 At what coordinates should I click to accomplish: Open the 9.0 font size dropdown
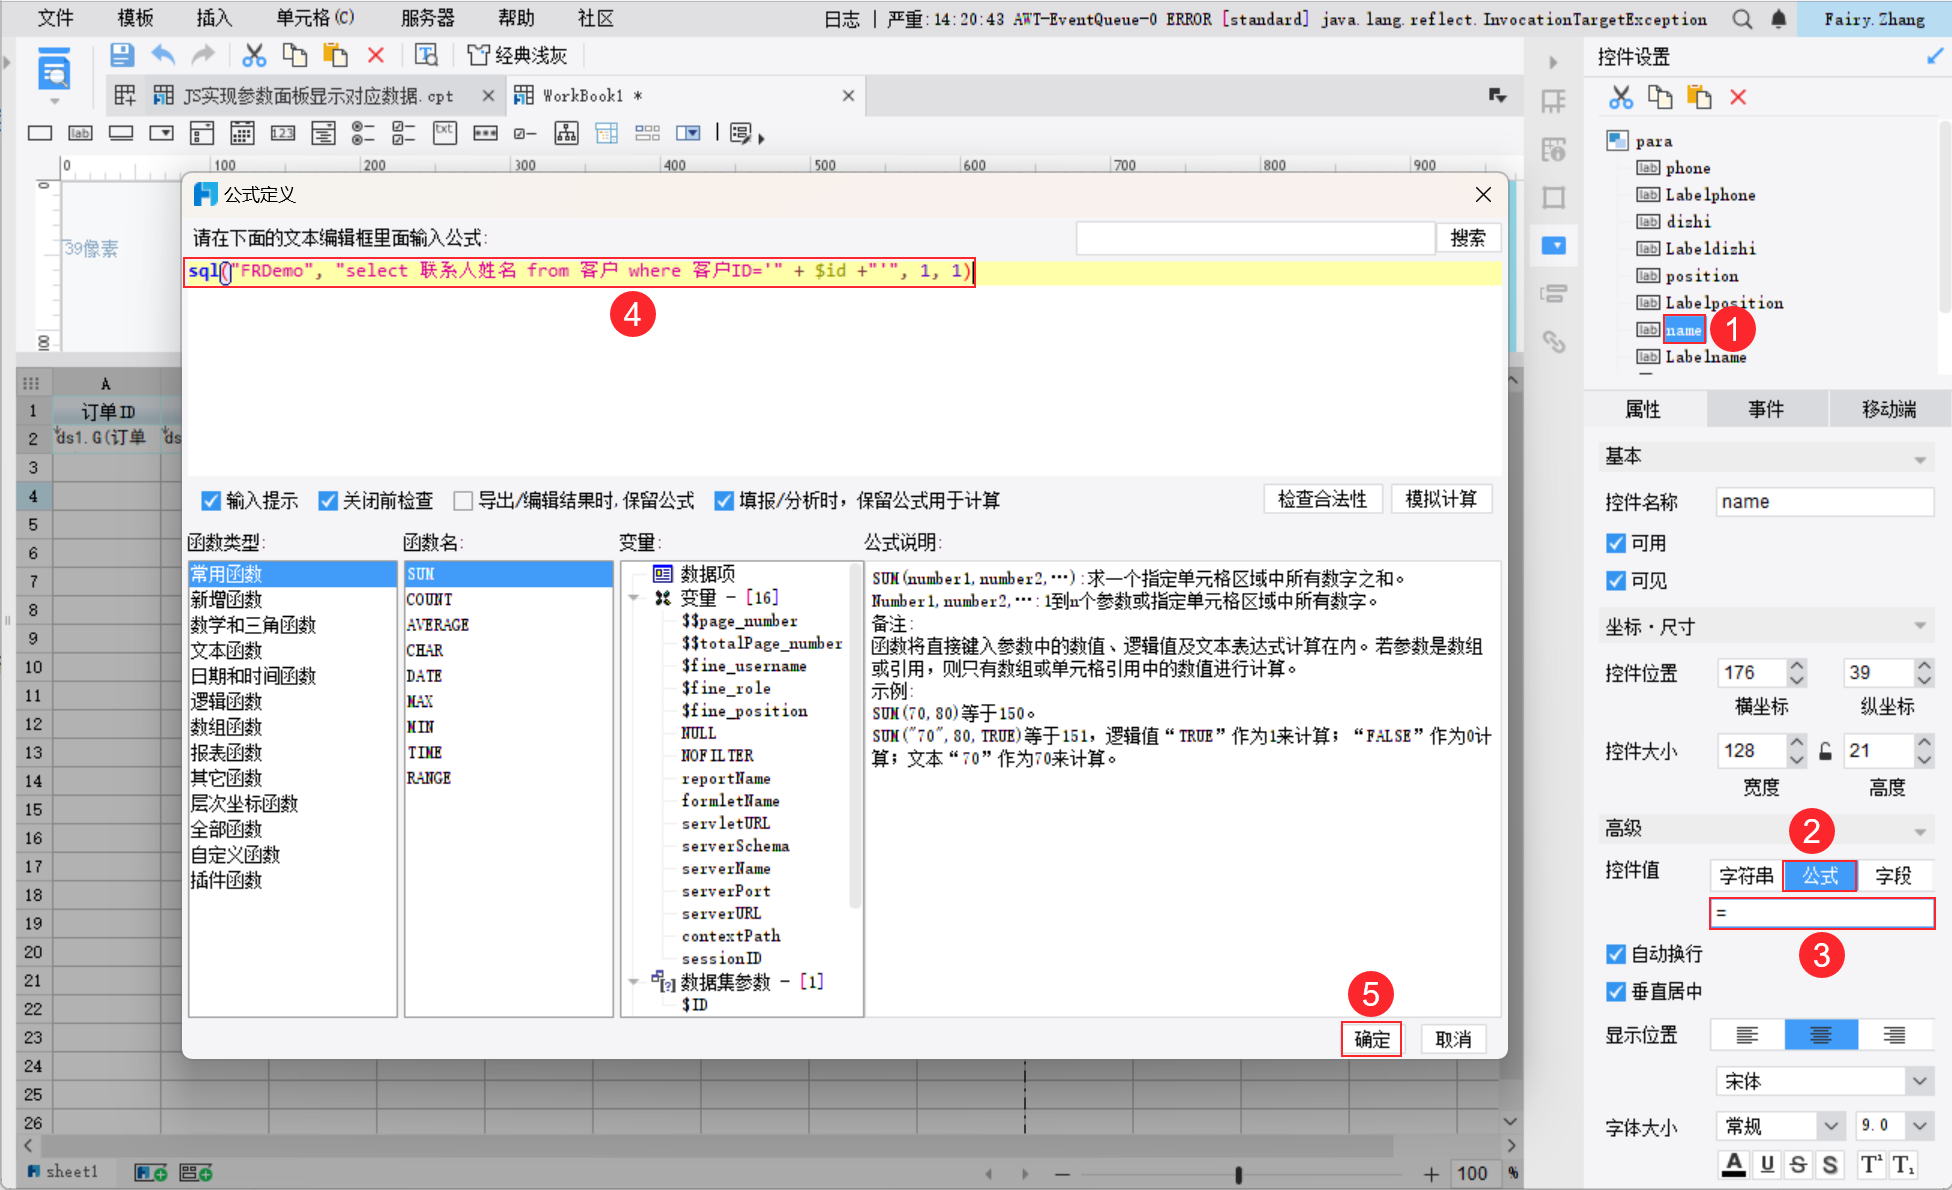(x=1919, y=1126)
